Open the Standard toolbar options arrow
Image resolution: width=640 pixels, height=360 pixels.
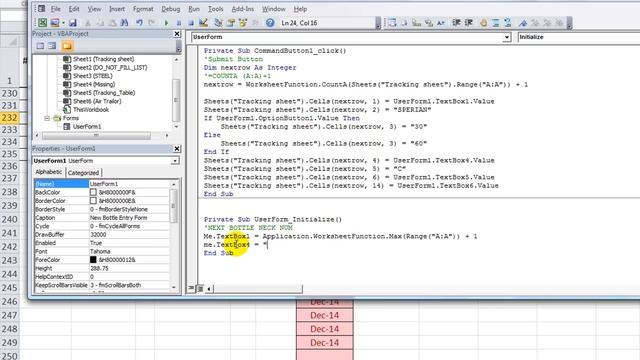coord(378,23)
